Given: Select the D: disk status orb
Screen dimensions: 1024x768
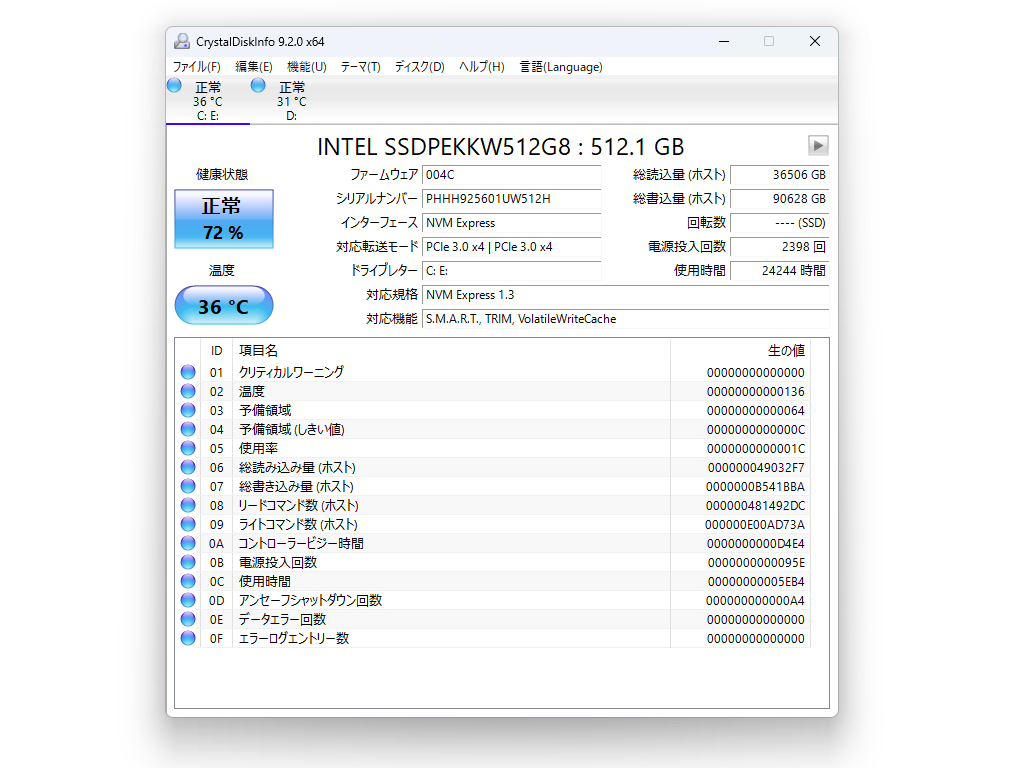Looking at the screenshot, I should coord(258,85).
